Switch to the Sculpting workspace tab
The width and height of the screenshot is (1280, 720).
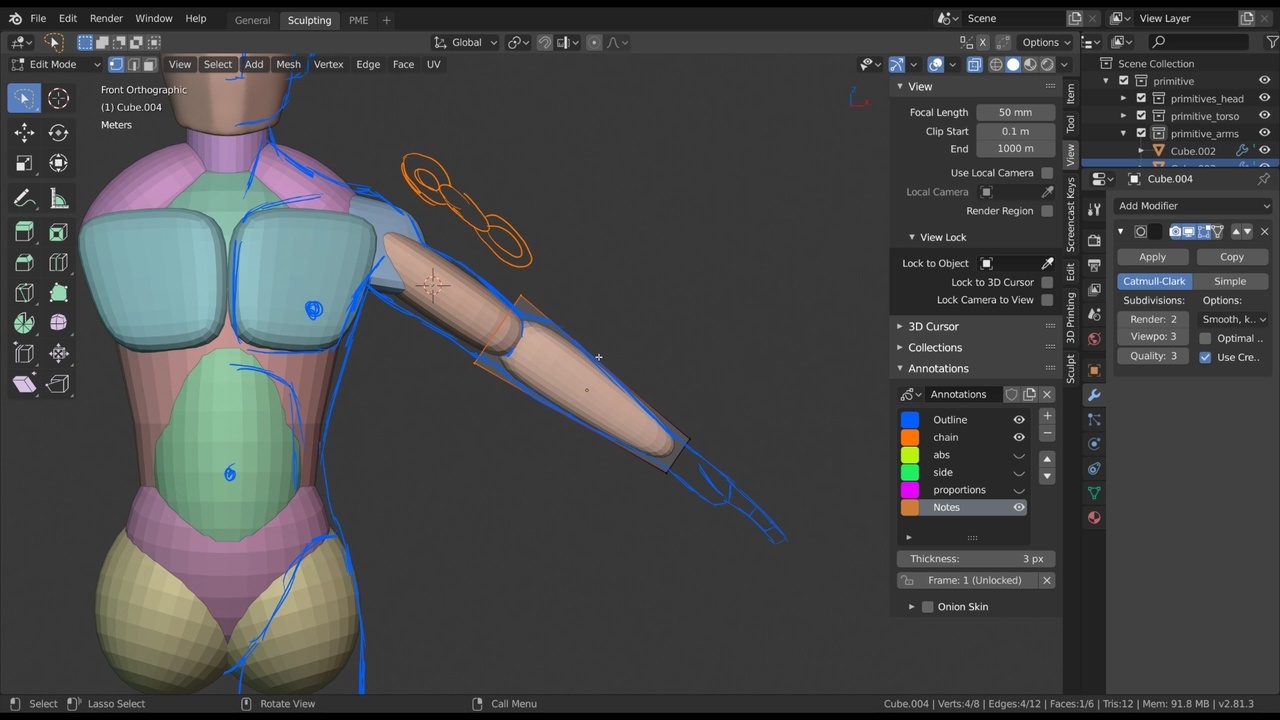coord(309,19)
